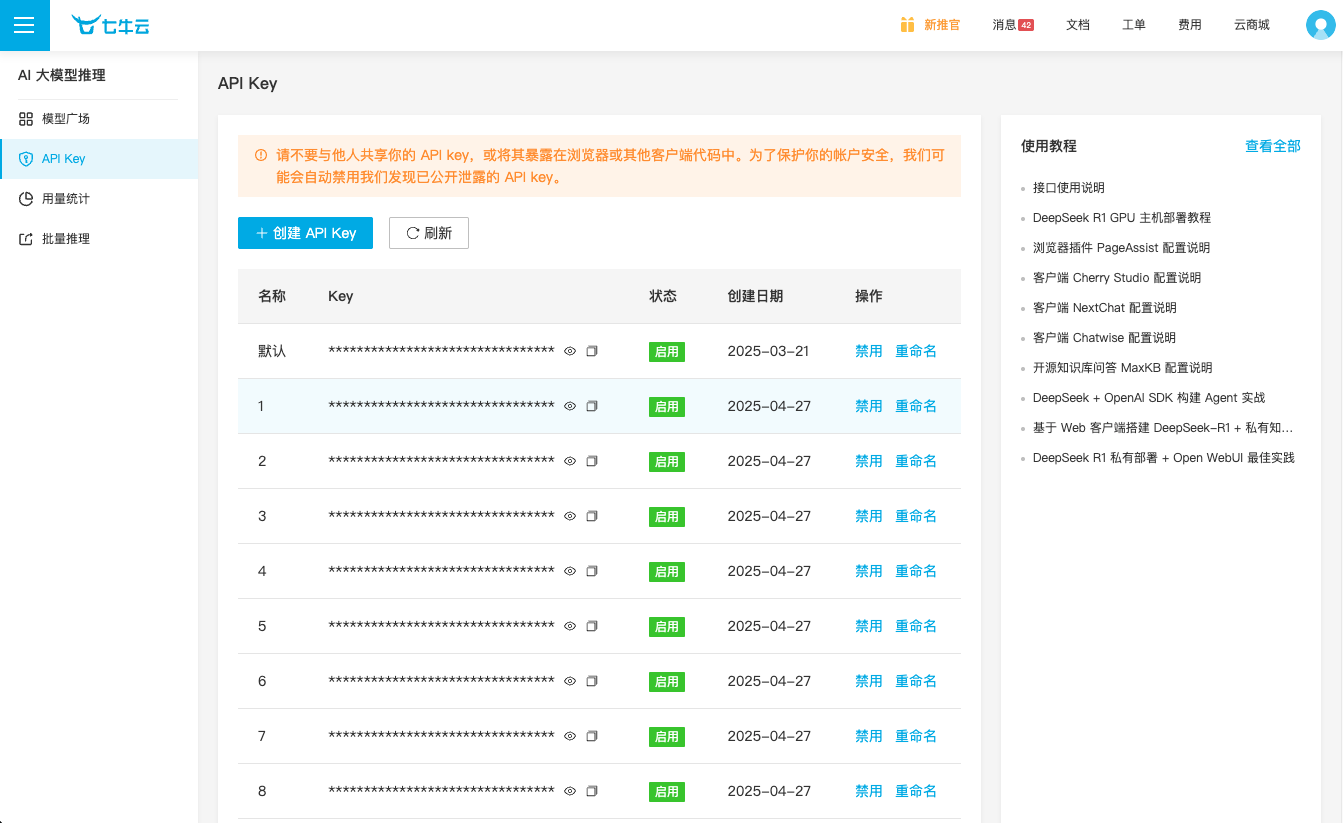Image resolution: width=1343 pixels, height=823 pixels.
Task: Open tutorial DeepSeek + OpenAI SDK 构建 Agent 实战
Action: point(1149,398)
